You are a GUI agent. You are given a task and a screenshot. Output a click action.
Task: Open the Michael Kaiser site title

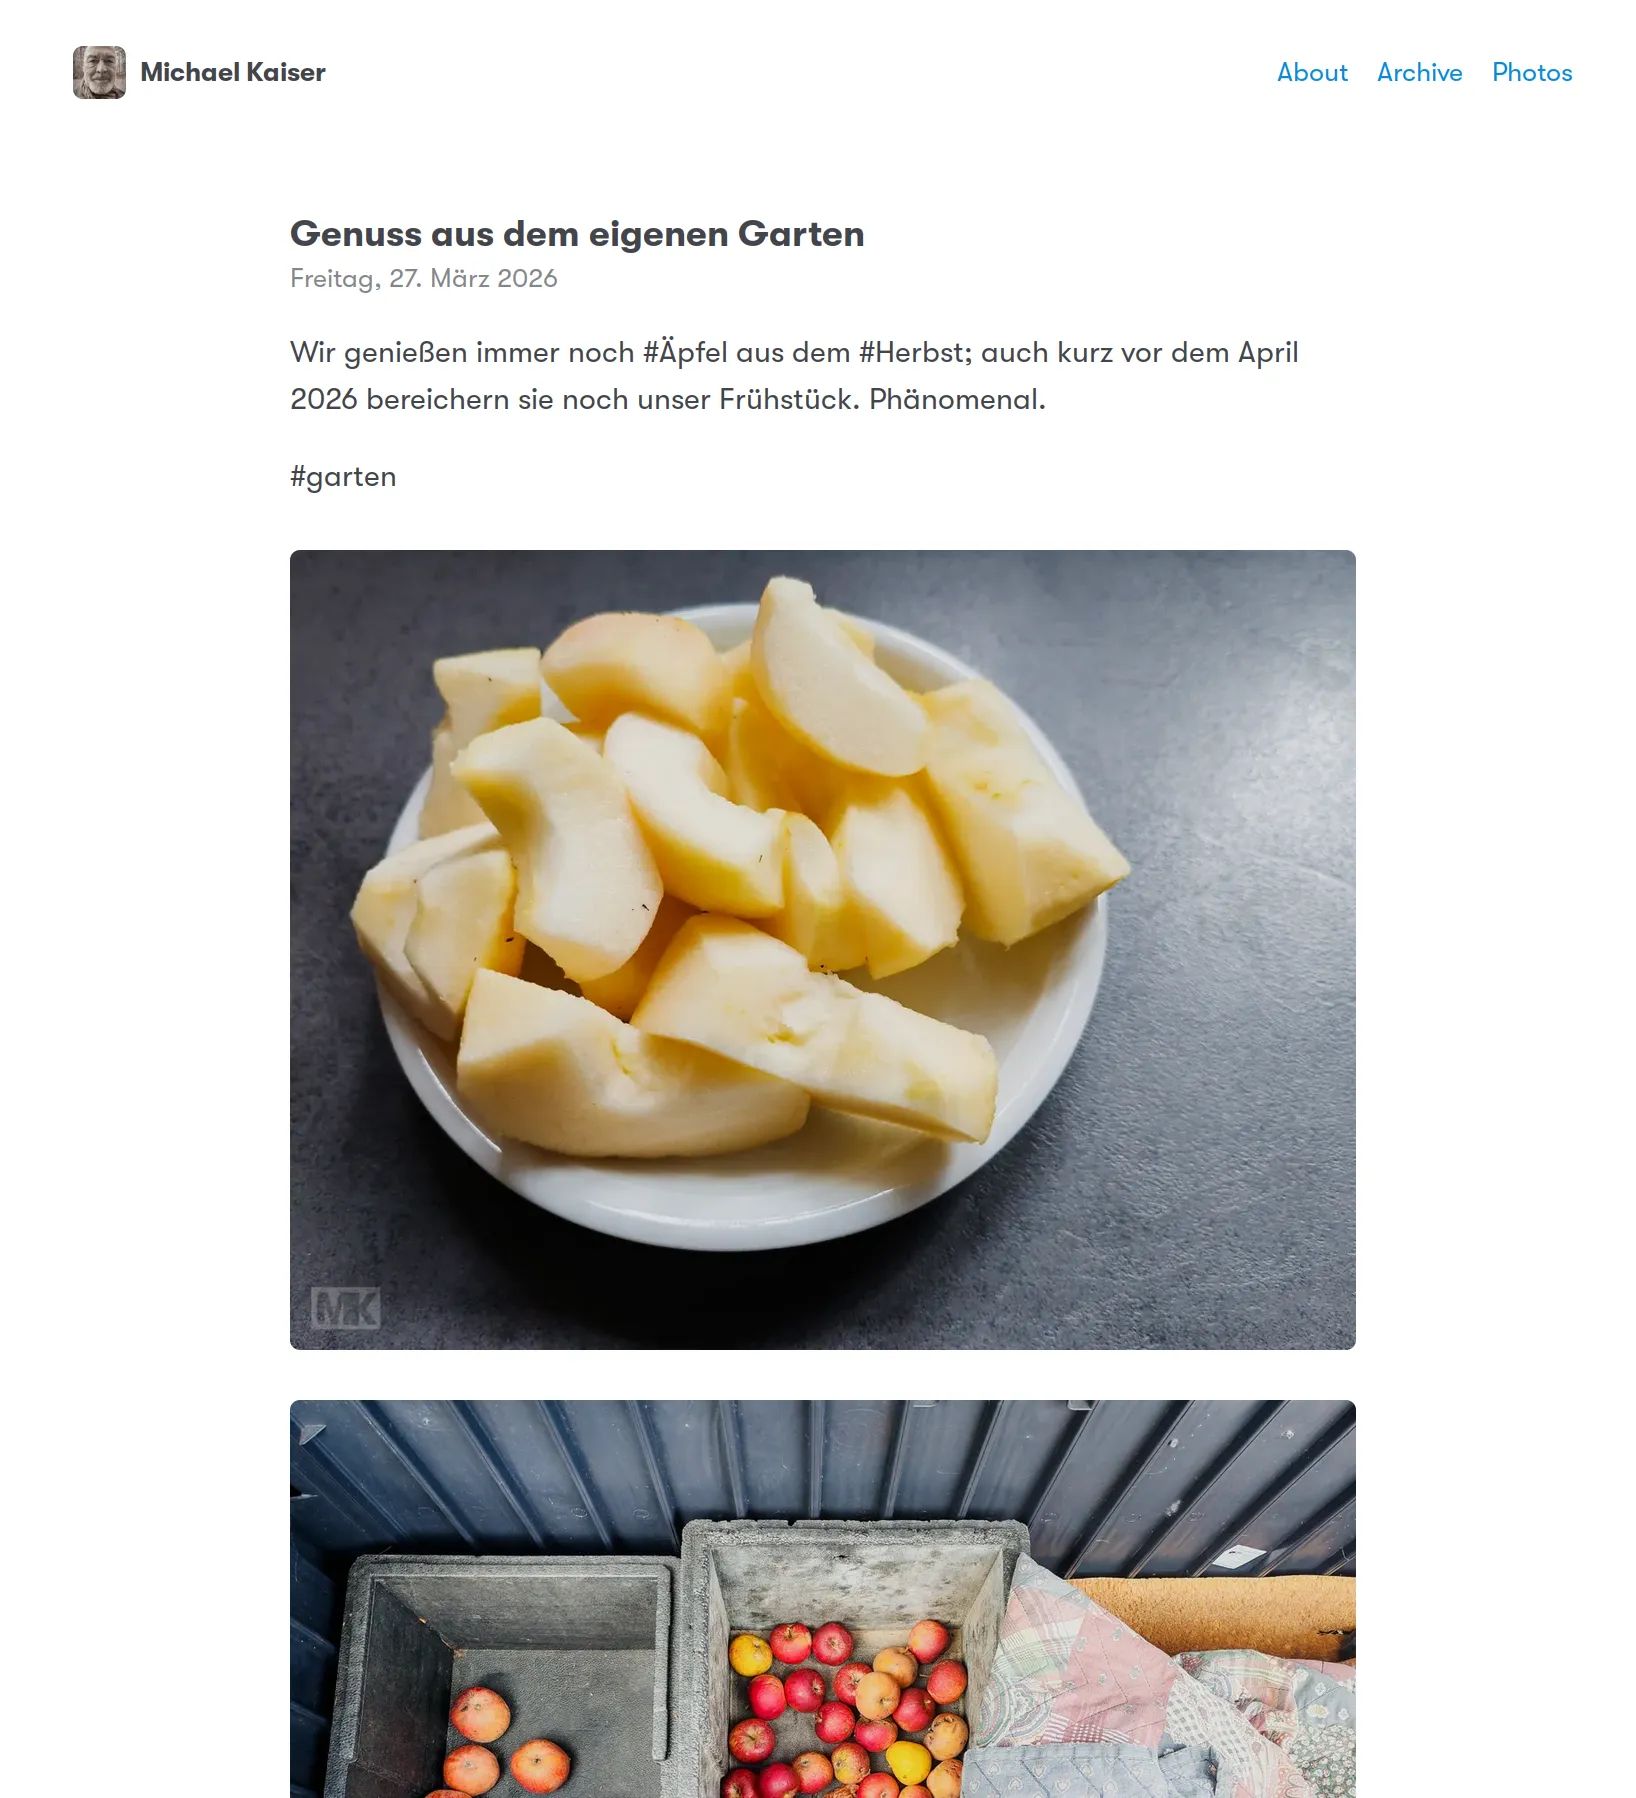(232, 72)
